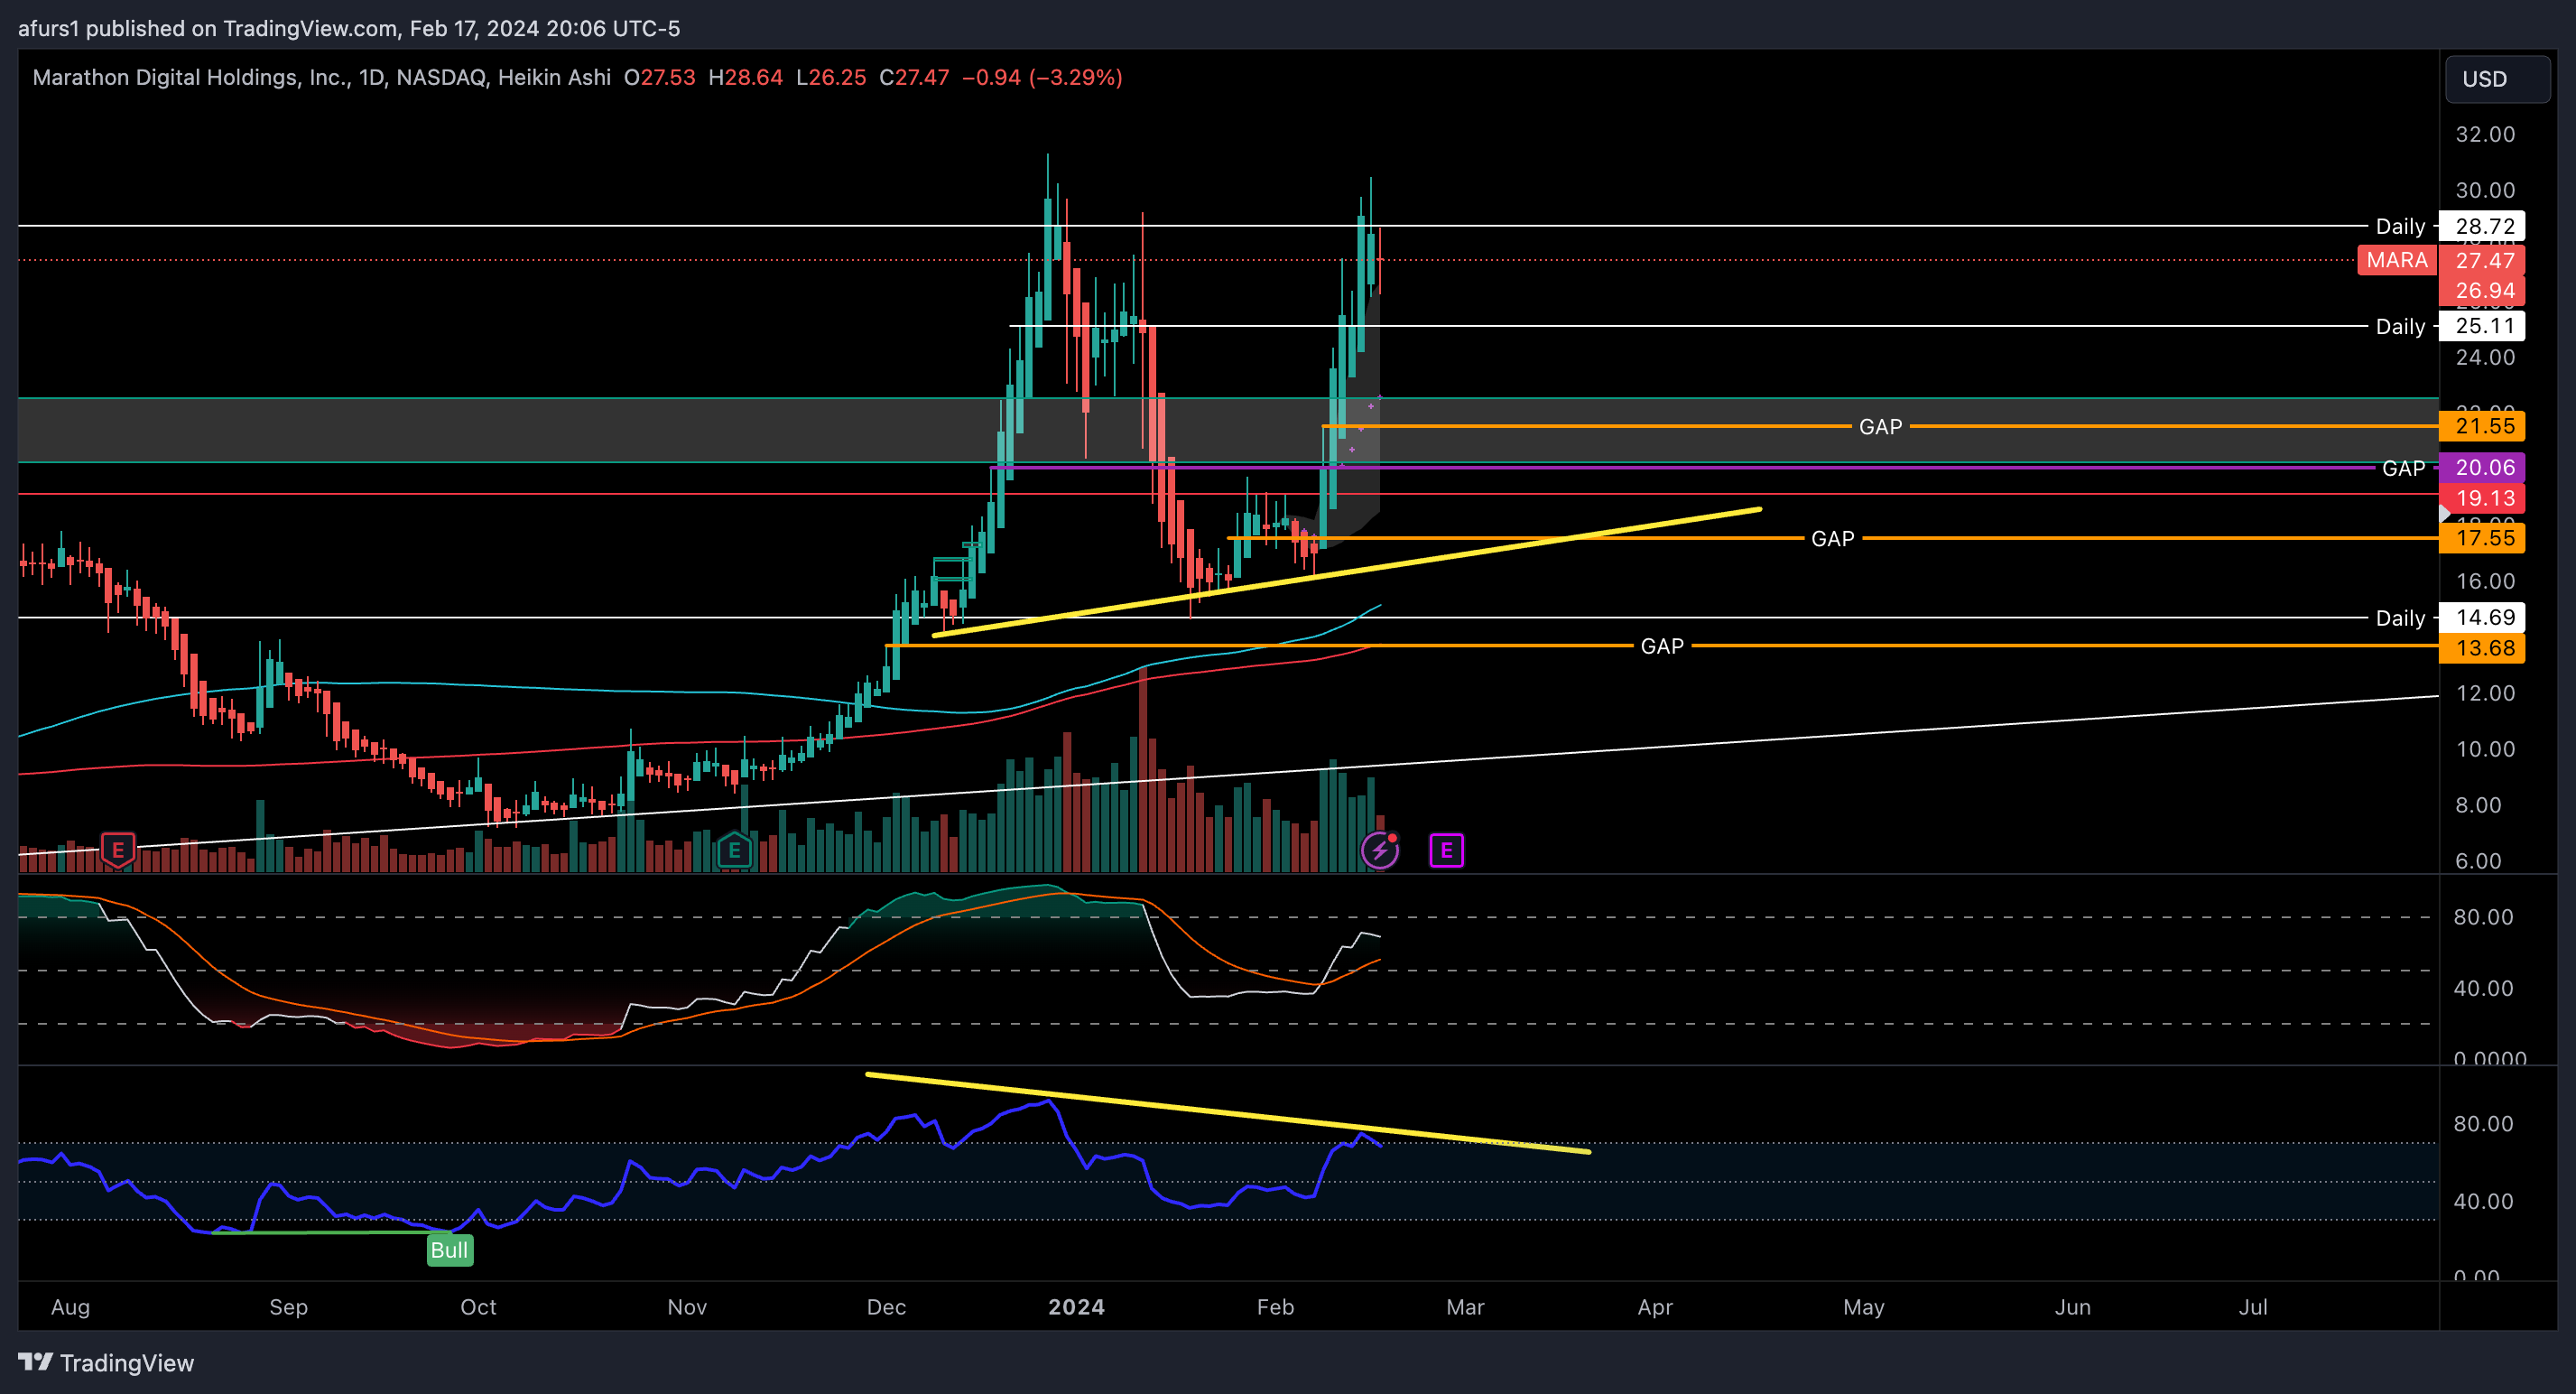
Task: Click the orange 17.55 gap price tag
Action: [2484, 538]
